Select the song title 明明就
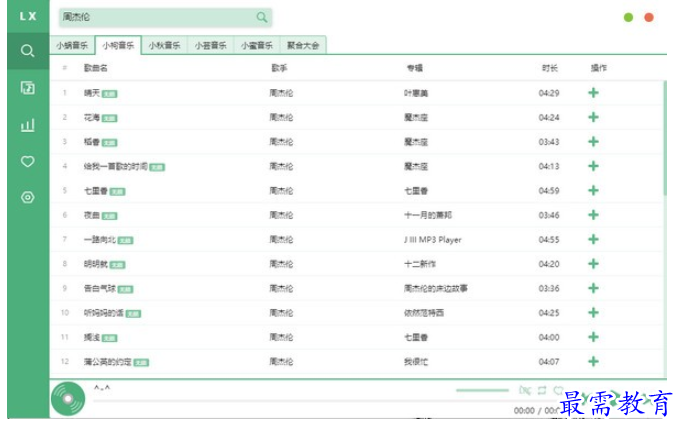The width and height of the screenshot is (681, 435). click(x=96, y=264)
